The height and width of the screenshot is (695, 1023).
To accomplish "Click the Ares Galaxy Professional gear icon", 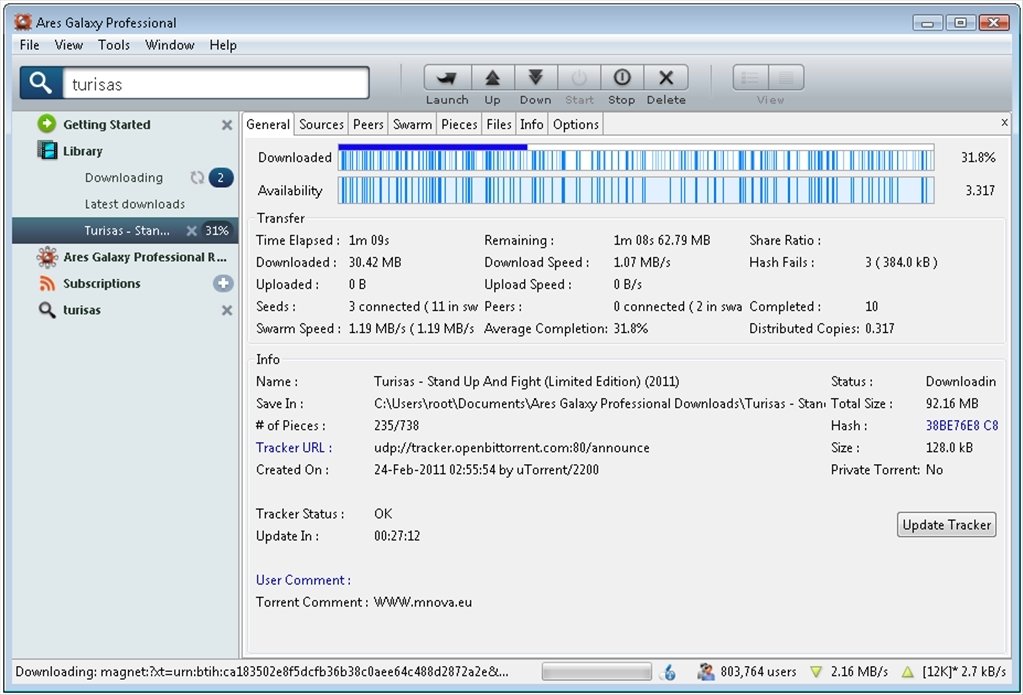I will [47, 257].
